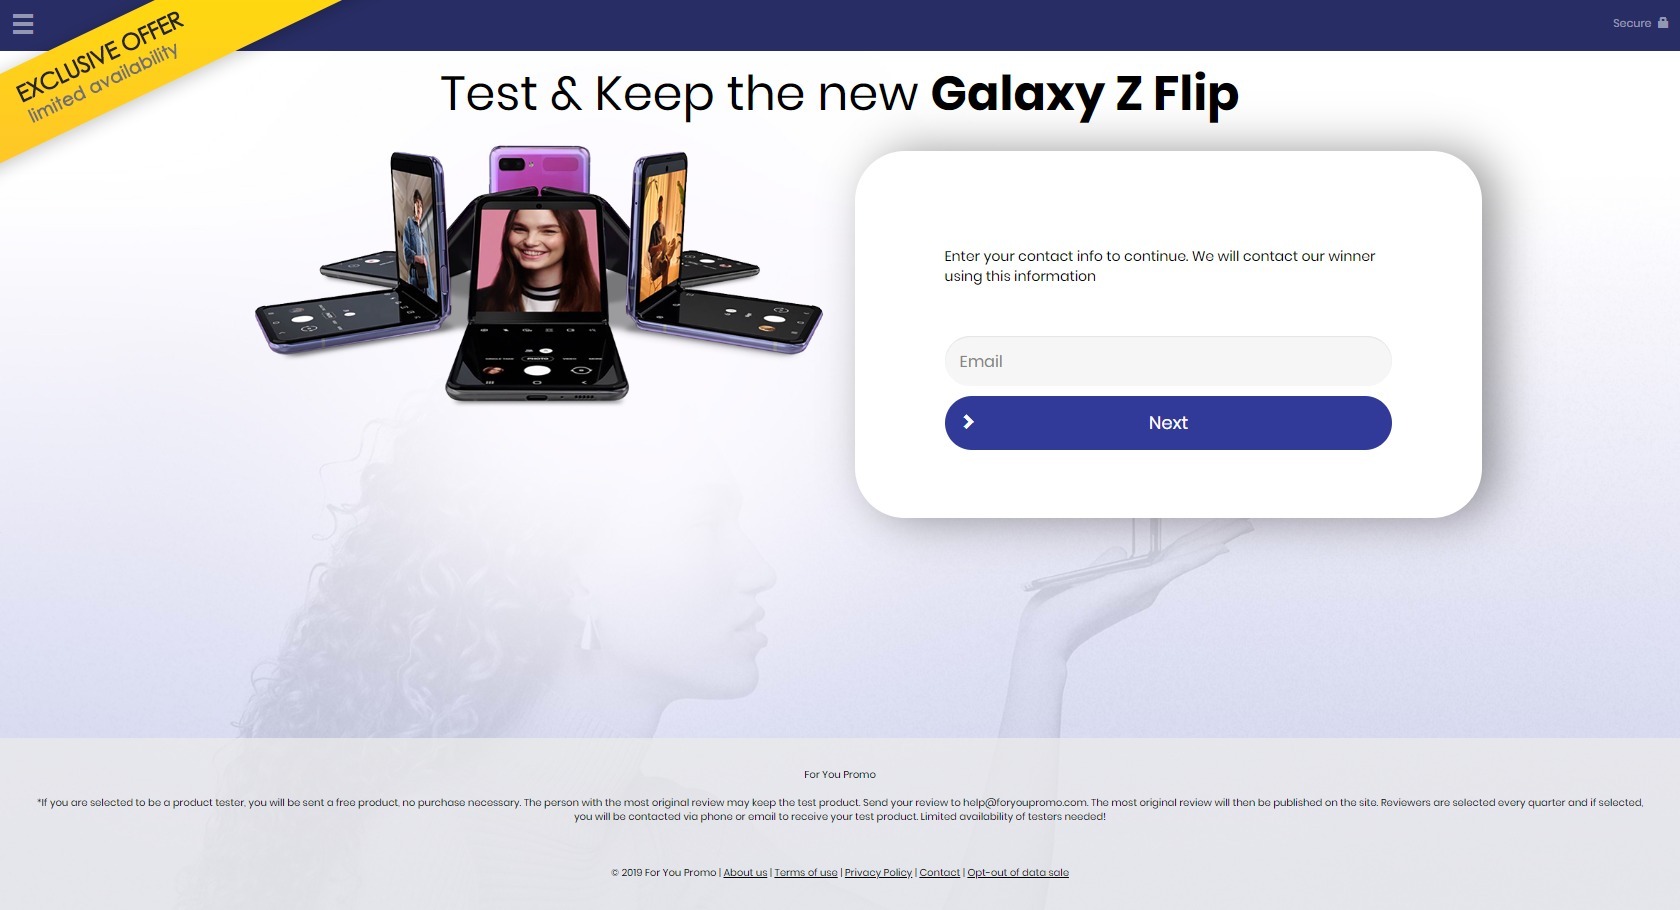This screenshot has width=1680, height=910.
Task: Click the rightmost flat-lying phone image
Action: pyautogui.click(x=730, y=322)
